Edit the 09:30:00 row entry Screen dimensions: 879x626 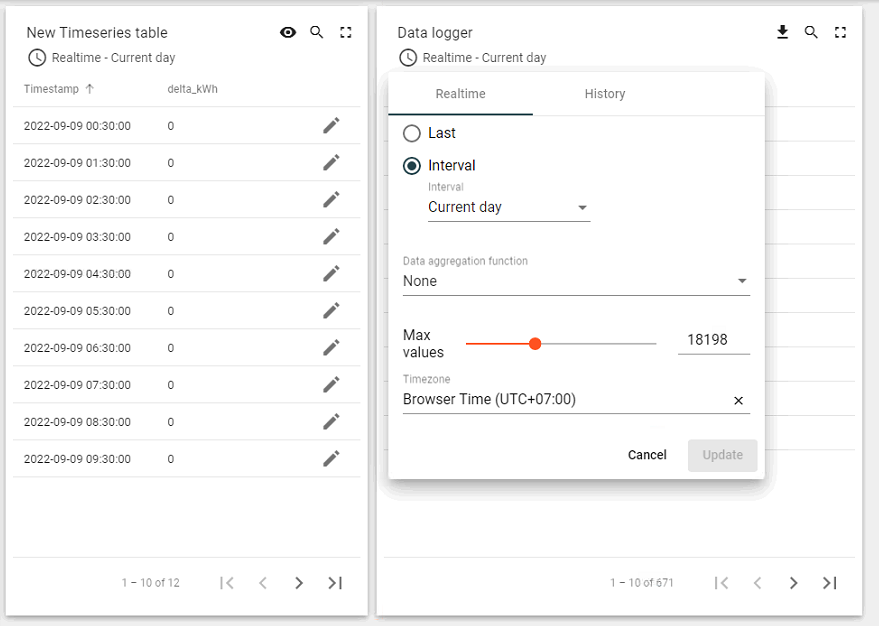tap(331, 458)
